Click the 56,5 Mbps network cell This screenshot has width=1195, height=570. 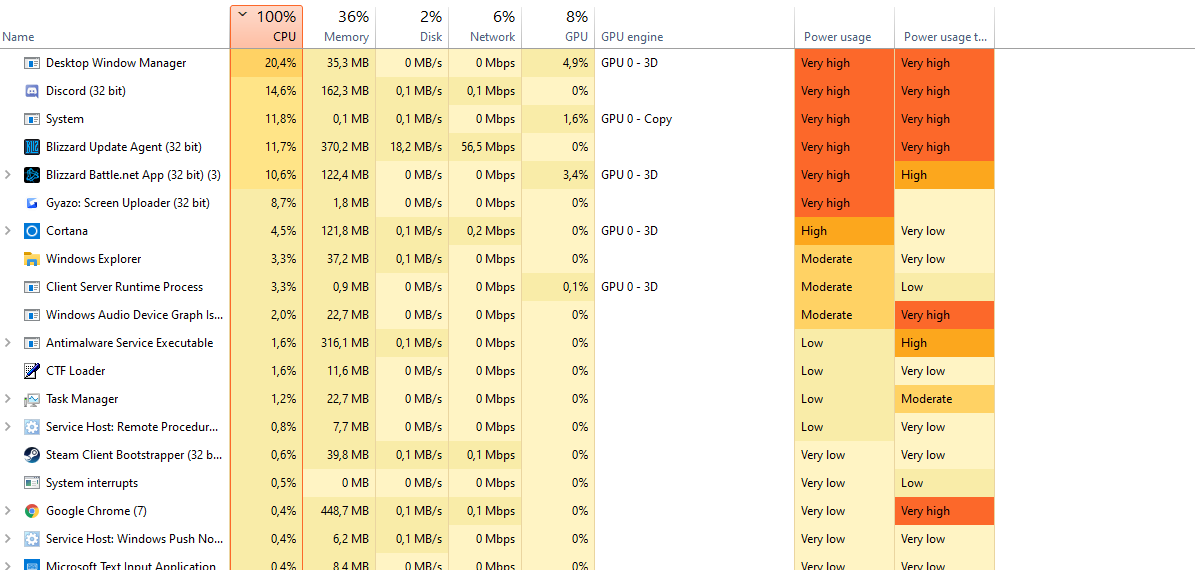[x=485, y=147]
